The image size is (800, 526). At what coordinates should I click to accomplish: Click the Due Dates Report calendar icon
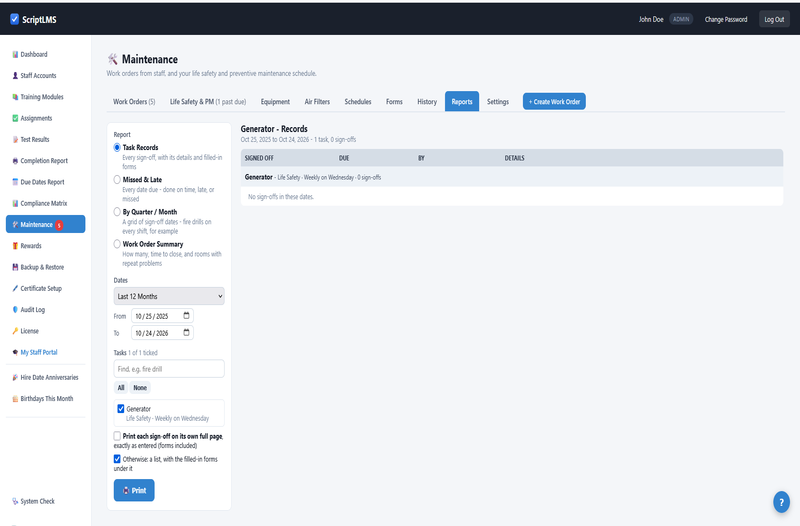tap(15, 182)
